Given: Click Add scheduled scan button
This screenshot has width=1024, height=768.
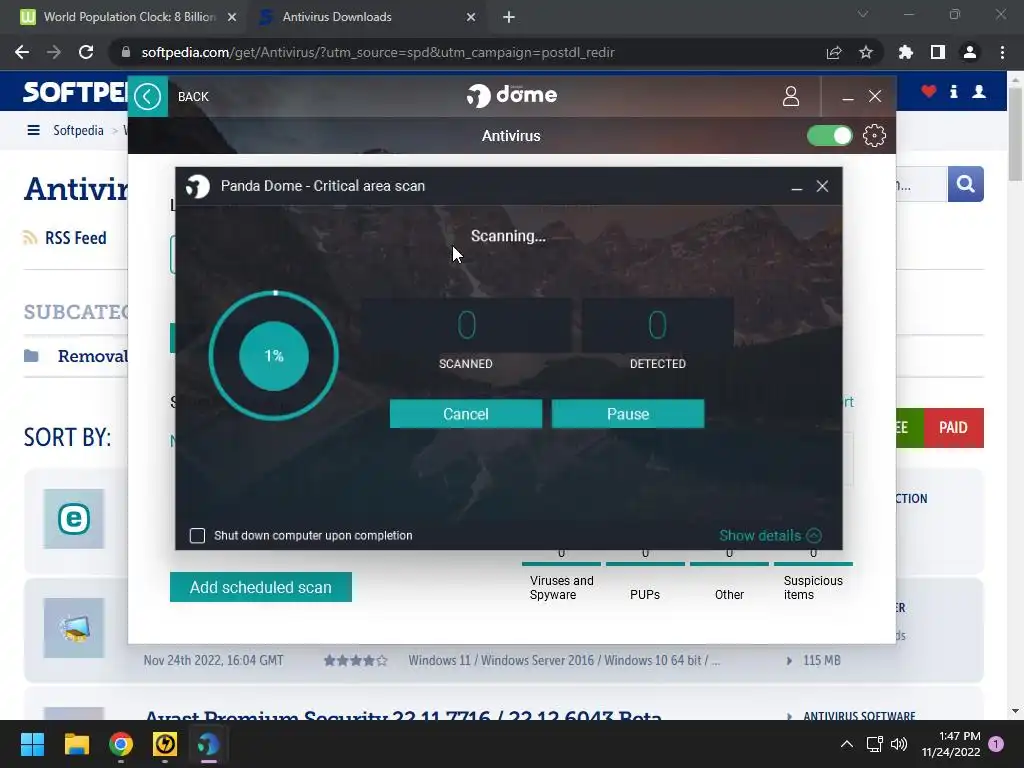Looking at the screenshot, I should 261,587.
